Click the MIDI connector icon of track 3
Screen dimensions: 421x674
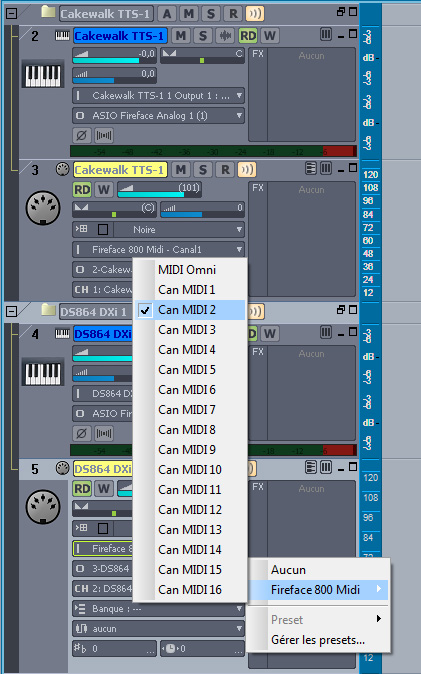pos(43,208)
